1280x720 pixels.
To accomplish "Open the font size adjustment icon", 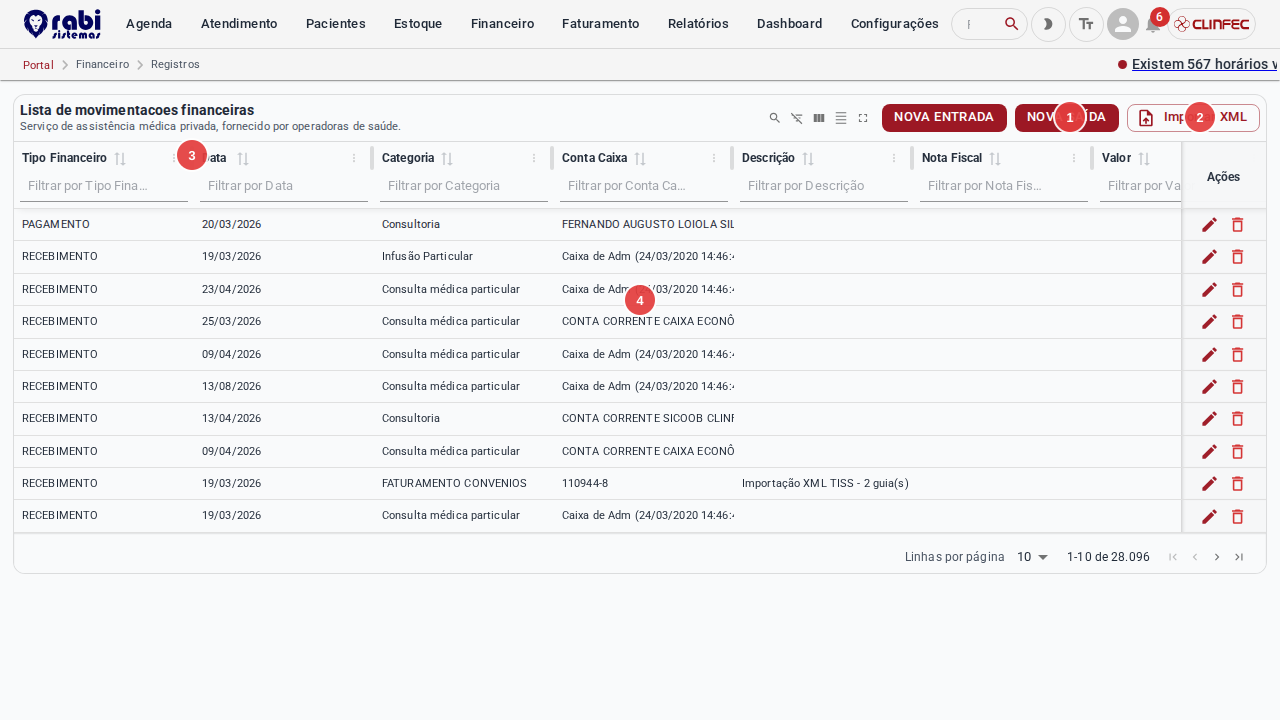I will coord(1086,24).
